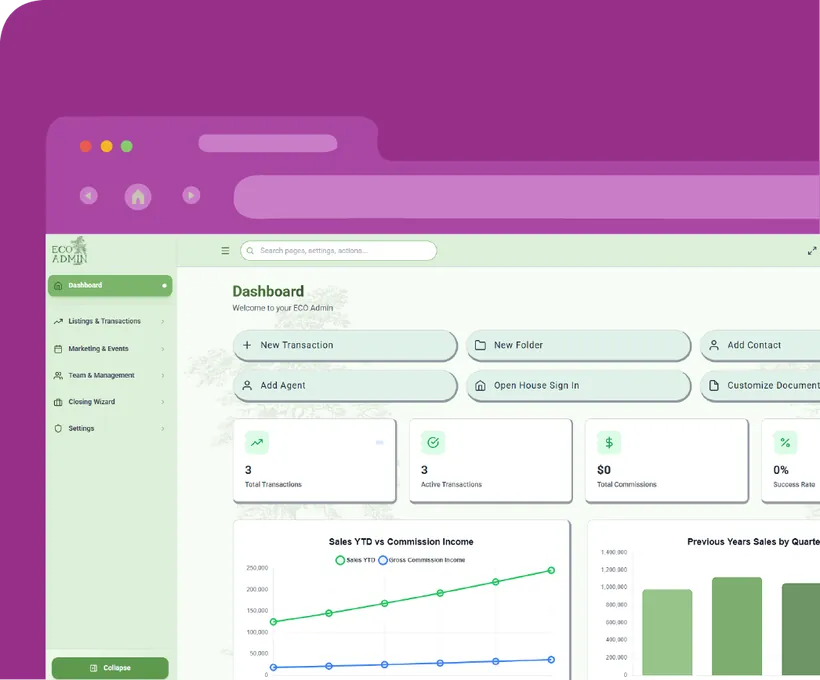Viewport: 820px width, 680px height.
Task: Click the Active Transactions checkmark icon
Action: point(433,443)
